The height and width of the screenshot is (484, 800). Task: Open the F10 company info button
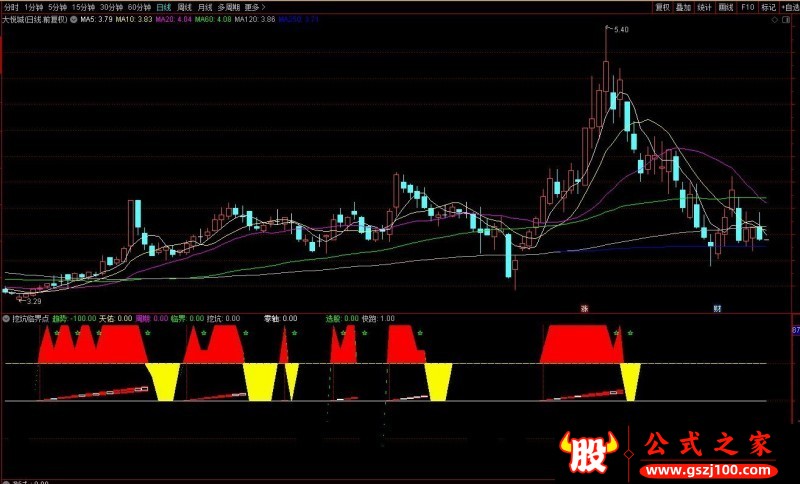[747, 7]
